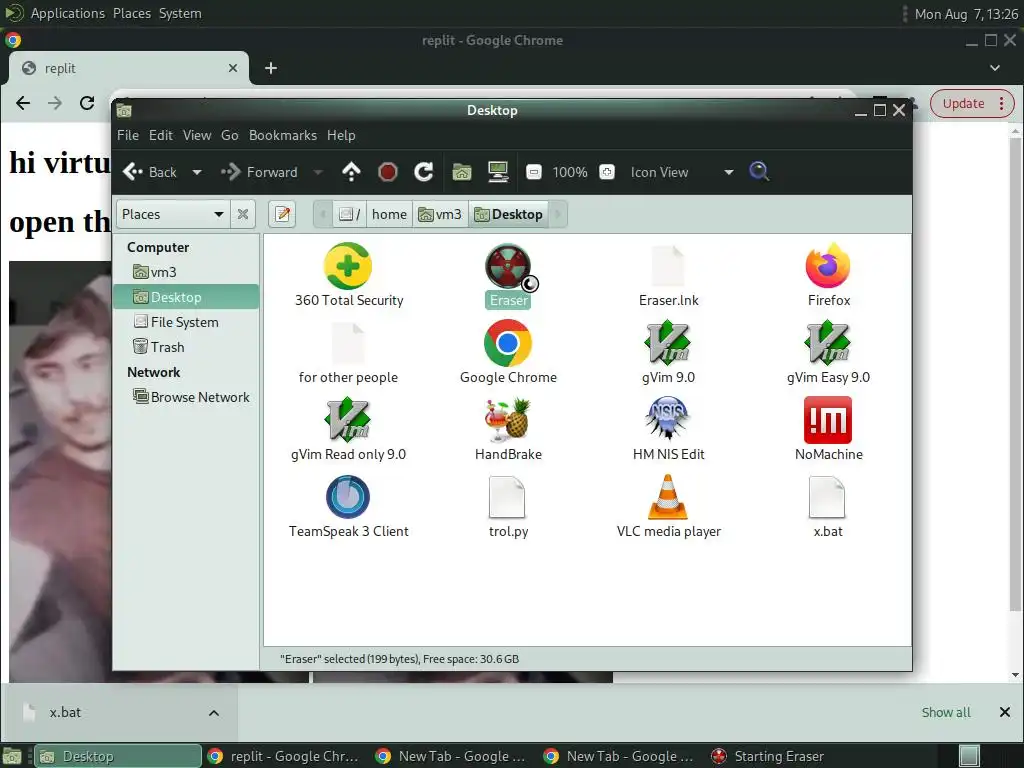Open the Back history dropdown arrow
This screenshot has height=768, width=1024.
tap(197, 172)
